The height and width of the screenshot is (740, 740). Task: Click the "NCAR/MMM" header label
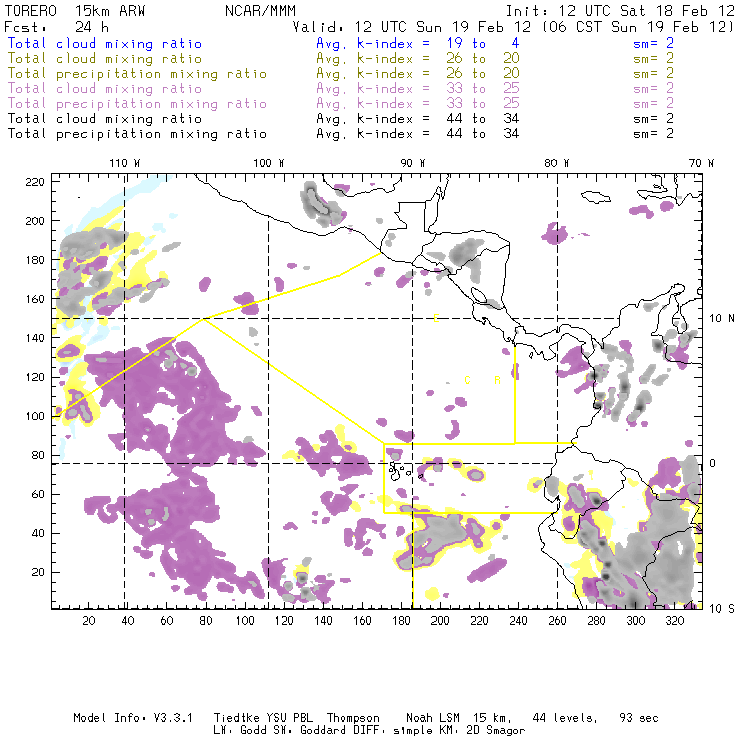[x=260, y=11]
